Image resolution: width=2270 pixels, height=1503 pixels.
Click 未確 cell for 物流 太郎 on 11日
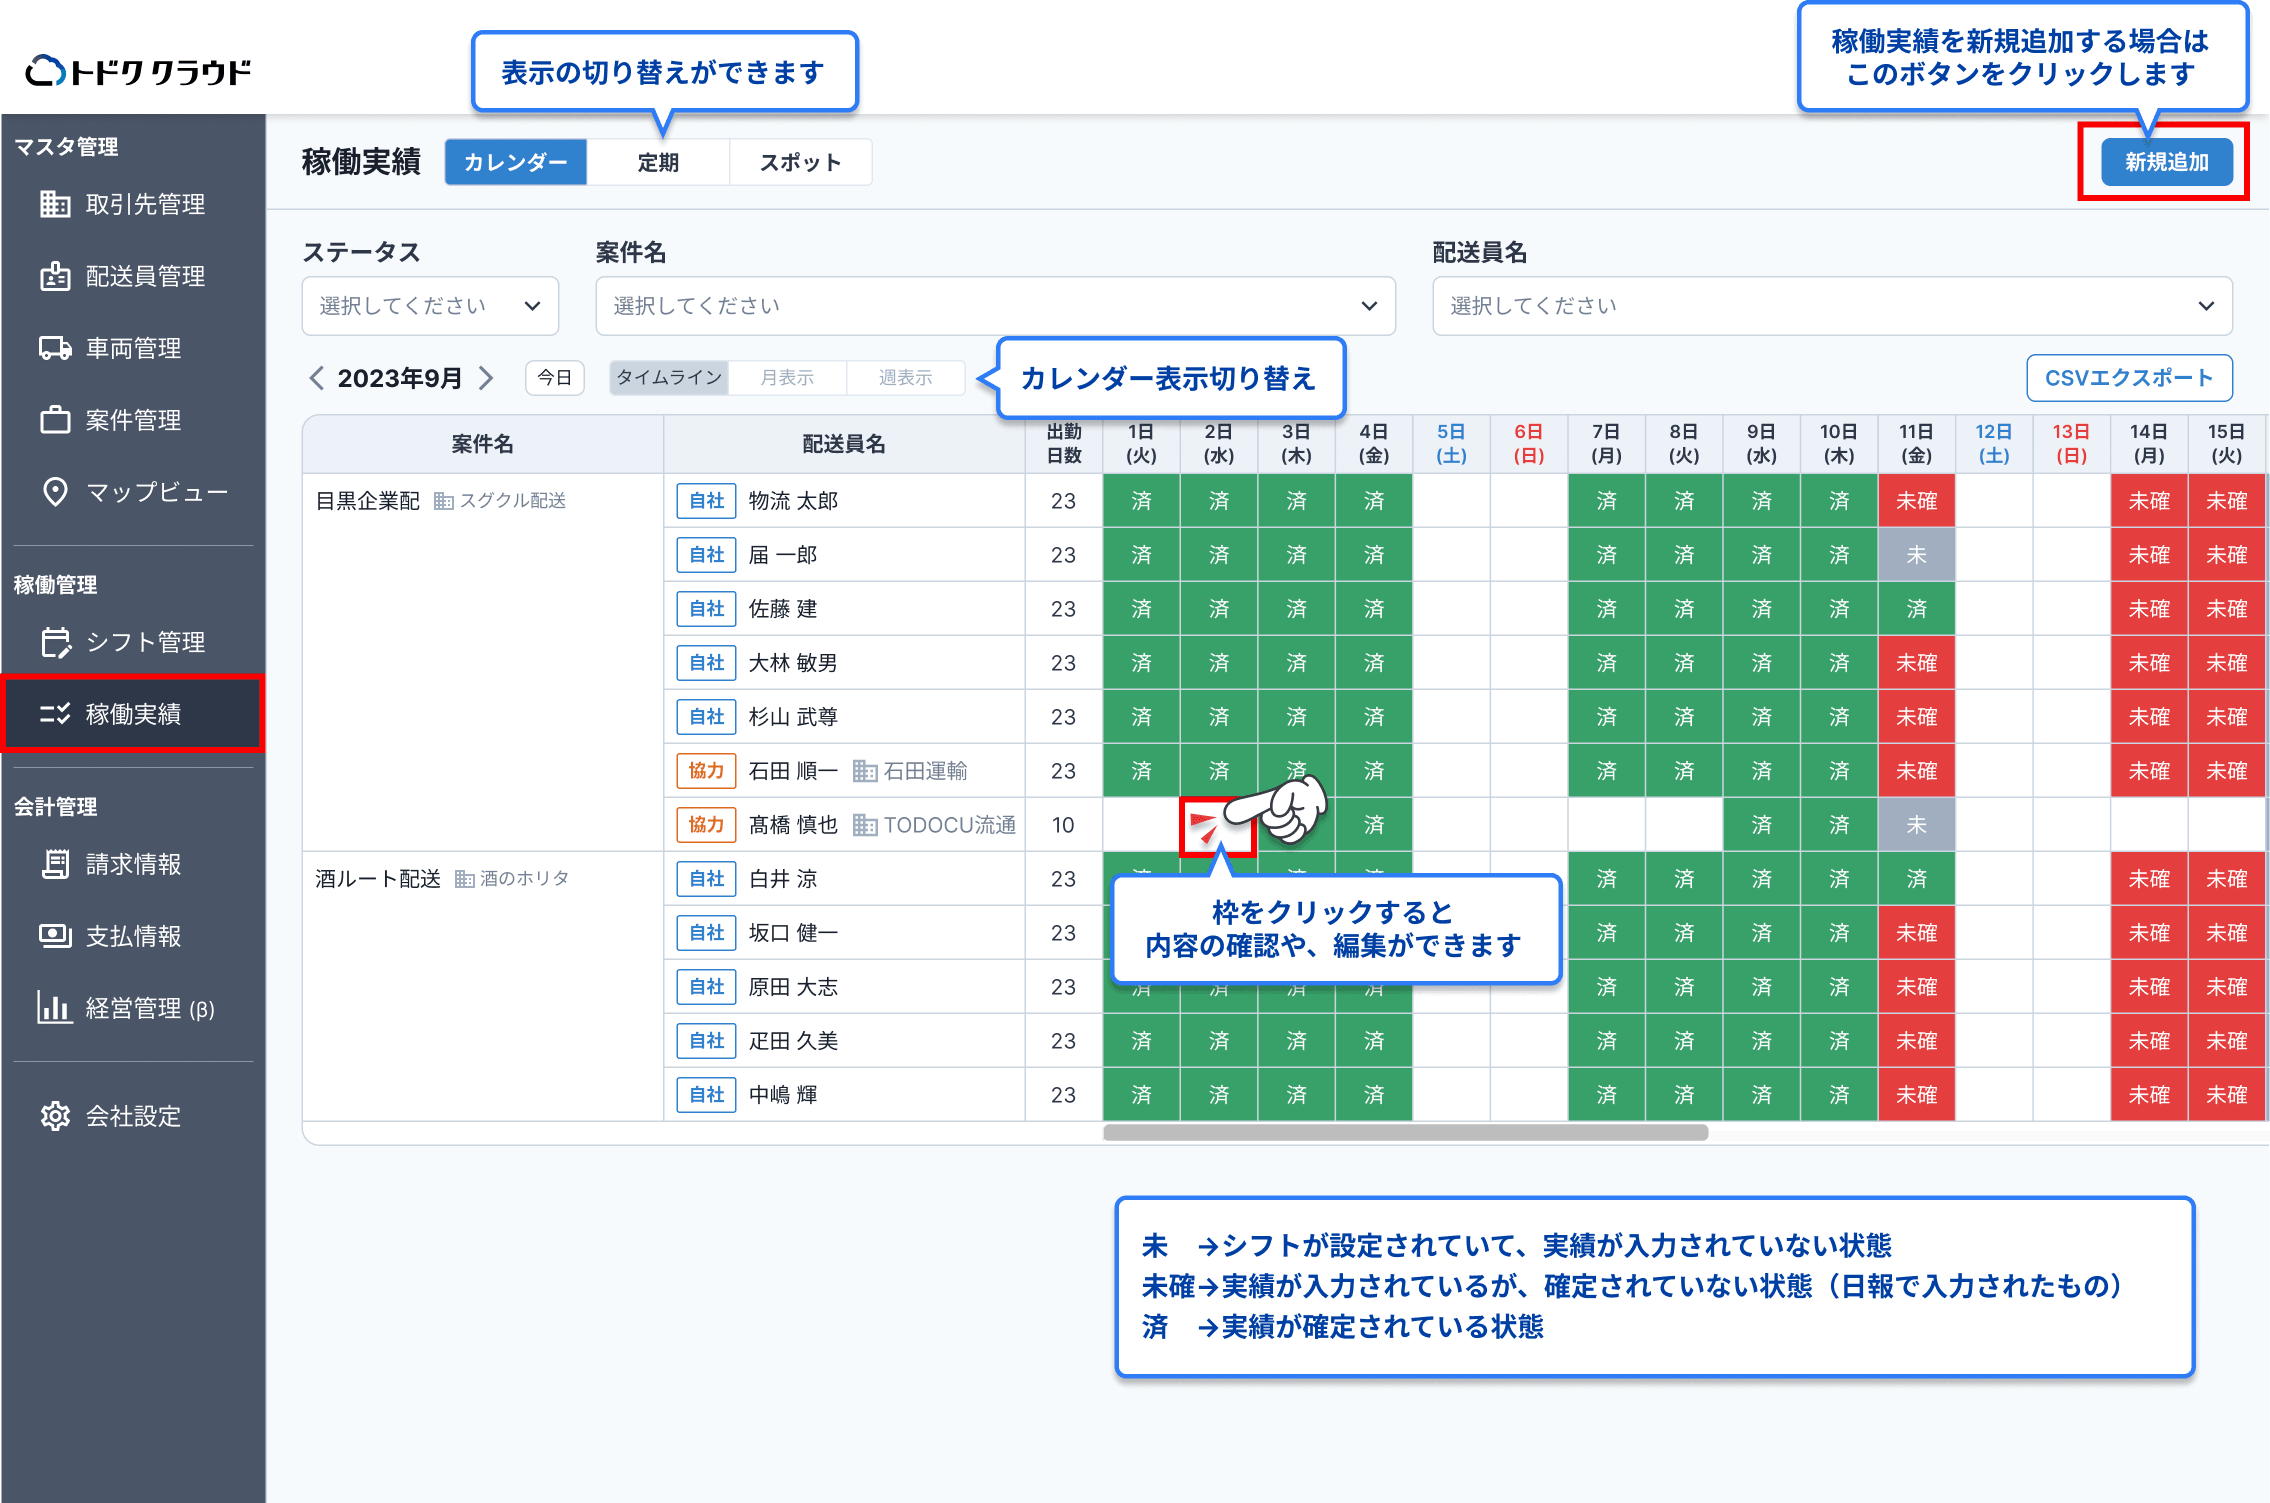pos(1916,501)
